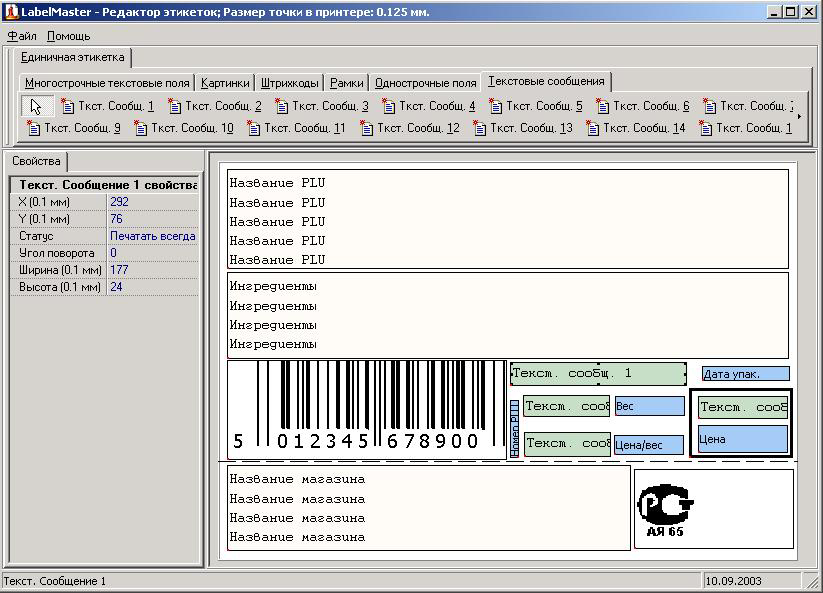
Task: Select the Дата упак. field
Action: pyautogui.click(x=746, y=374)
